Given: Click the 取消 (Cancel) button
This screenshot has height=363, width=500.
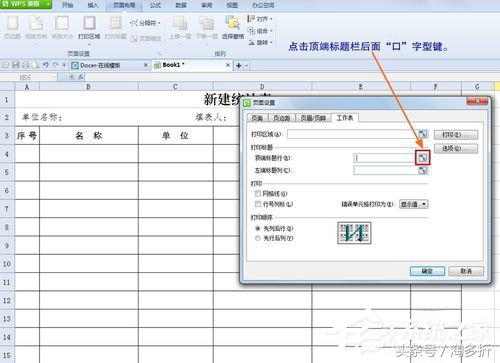Looking at the screenshot, I should click(466, 271).
